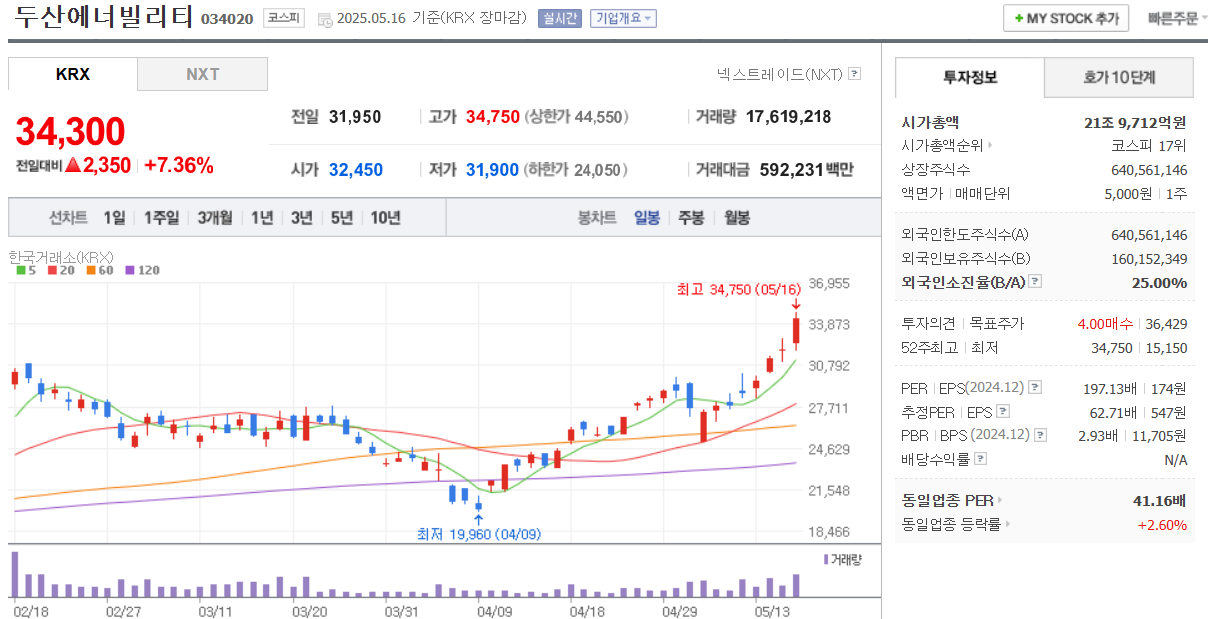Open the 호가10단계 tab
The width and height of the screenshot is (1211, 619).
(1119, 77)
